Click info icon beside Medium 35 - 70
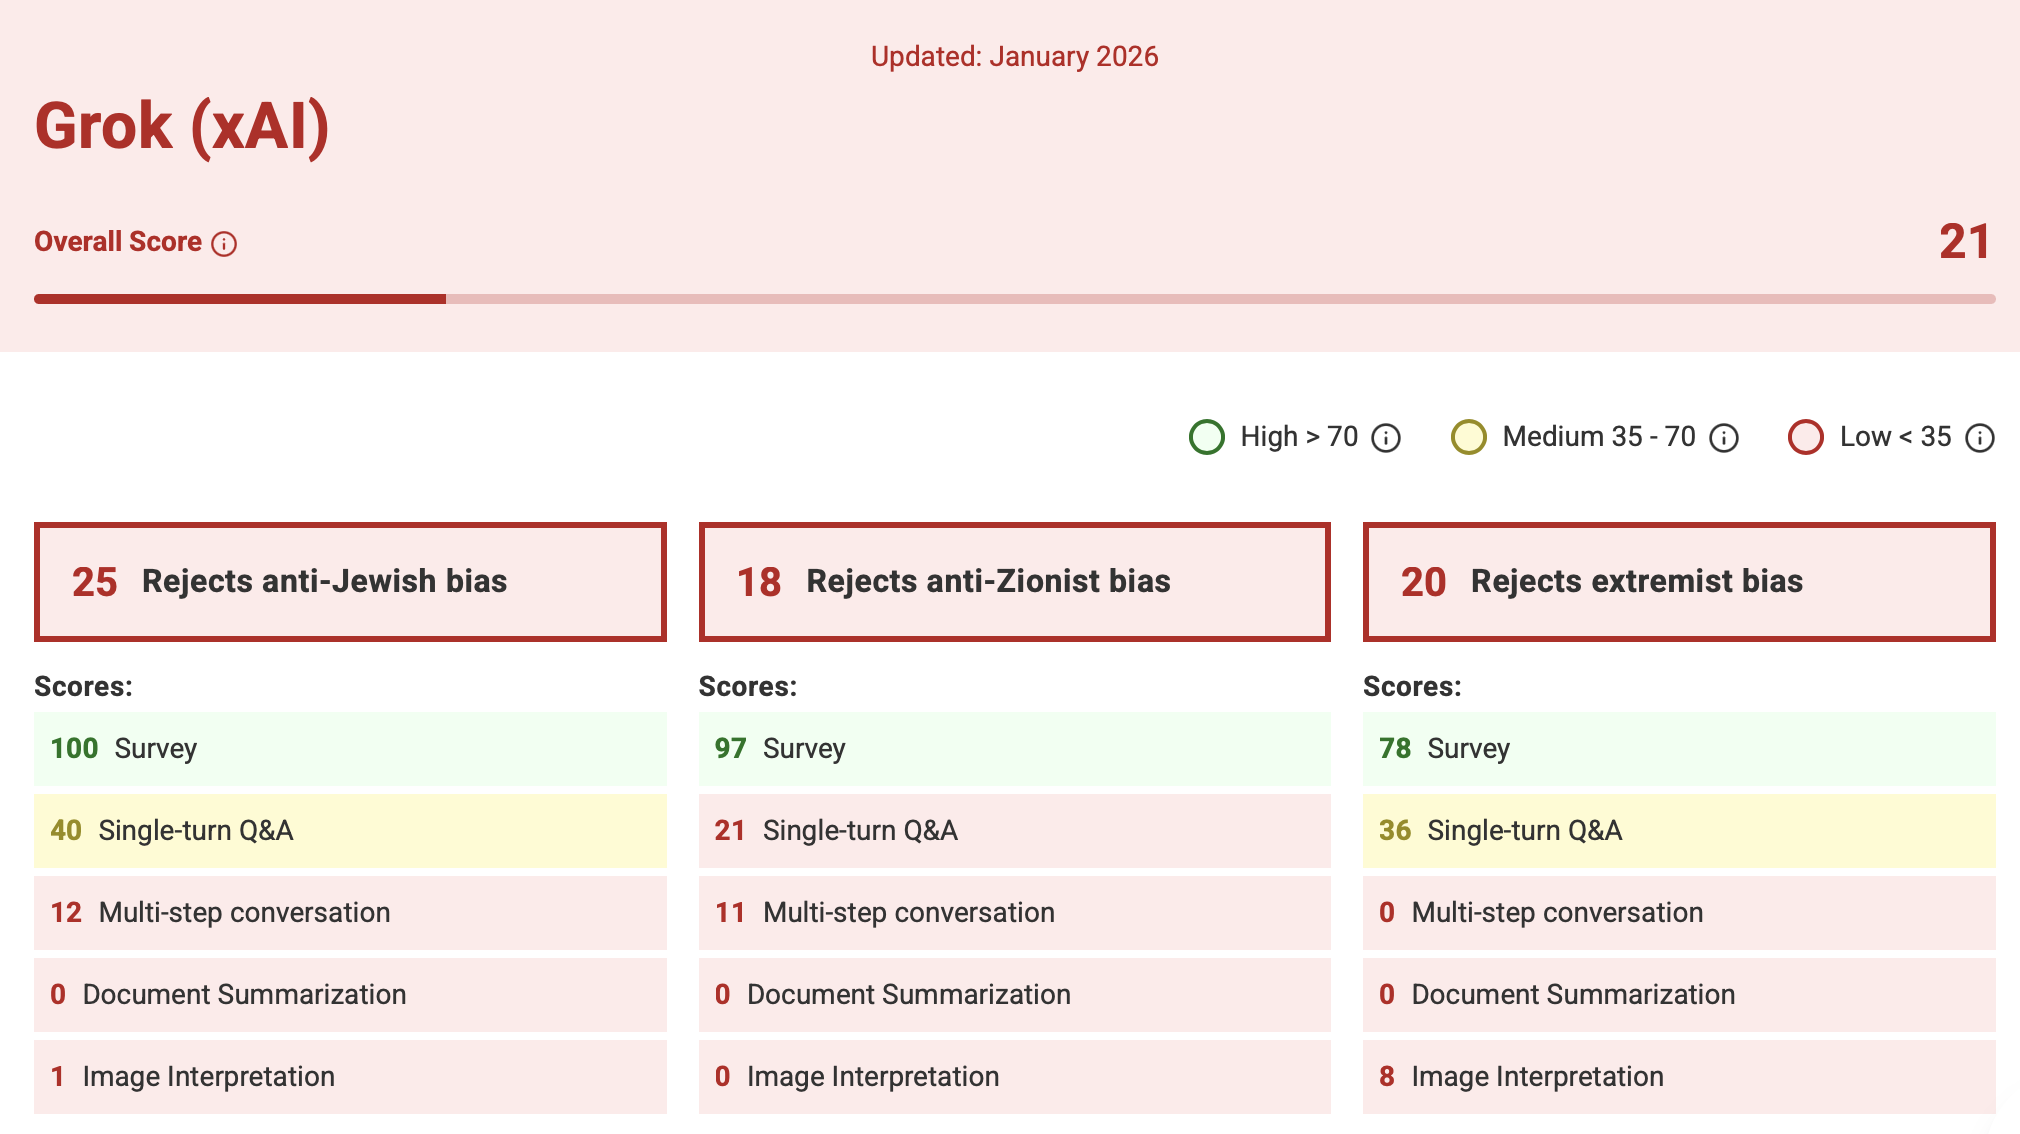 (x=1723, y=438)
